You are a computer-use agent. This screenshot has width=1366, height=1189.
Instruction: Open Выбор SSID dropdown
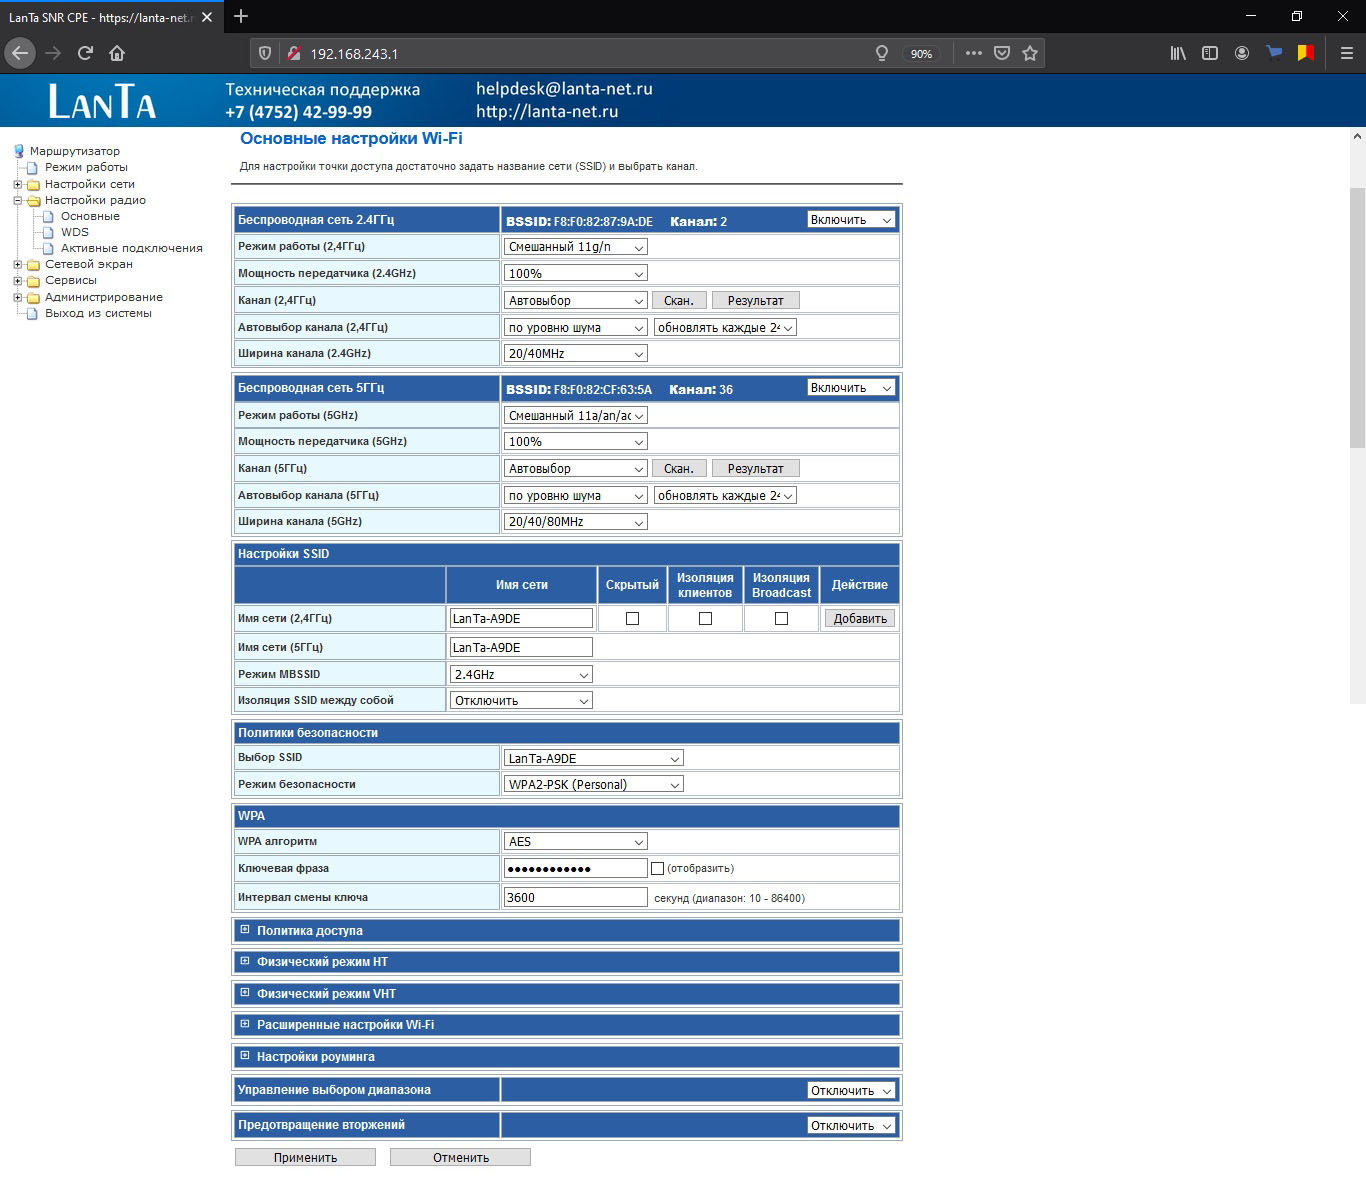(x=594, y=759)
